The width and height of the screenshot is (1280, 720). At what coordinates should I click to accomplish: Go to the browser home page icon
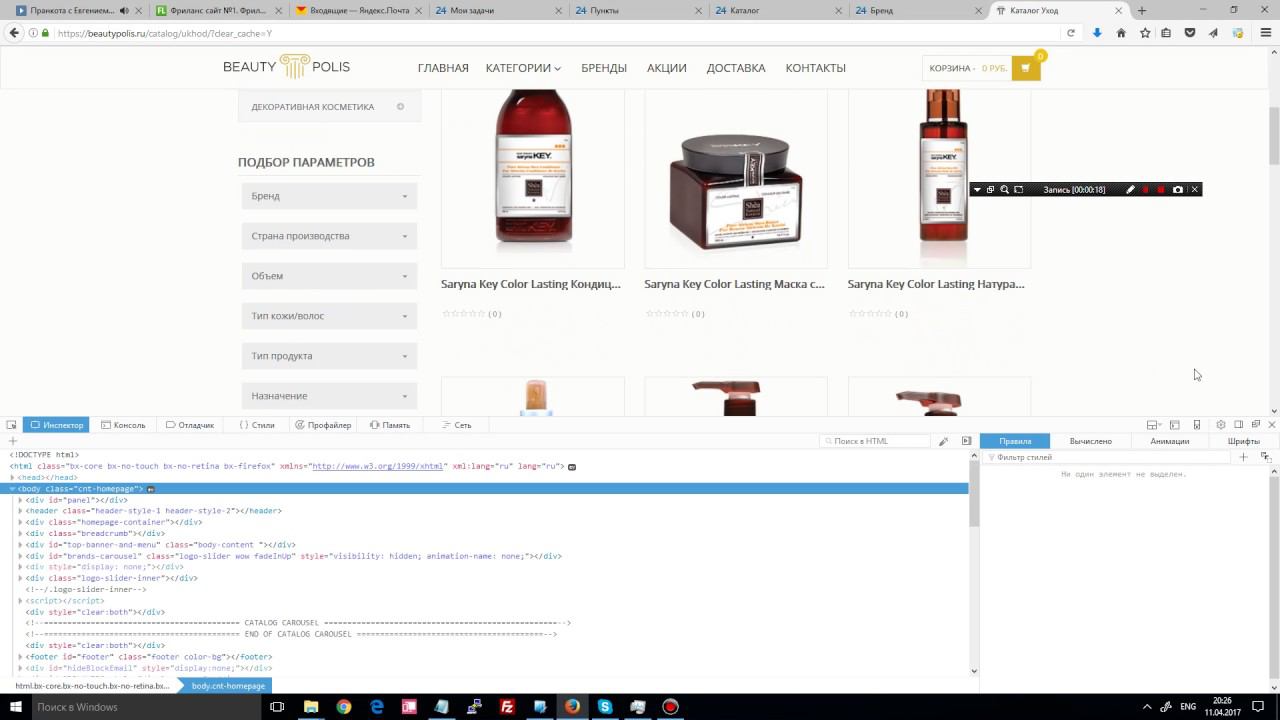(x=1121, y=33)
